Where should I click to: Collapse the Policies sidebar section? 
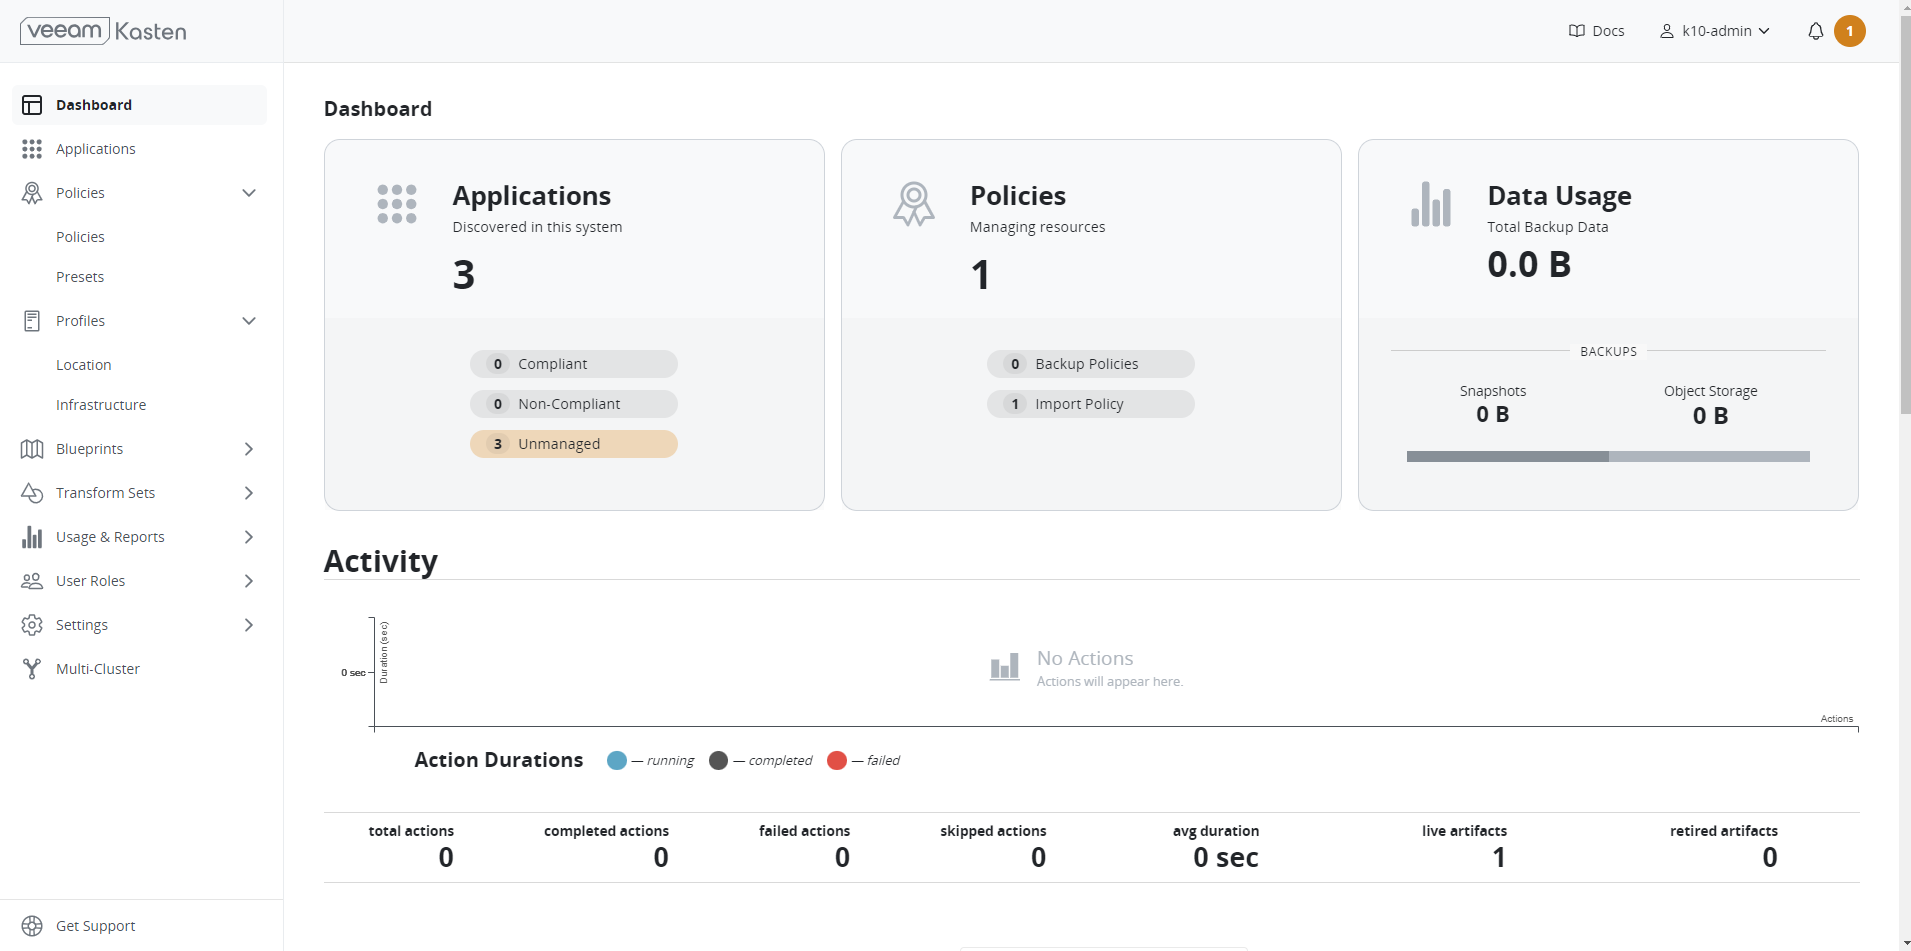pyautogui.click(x=249, y=193)
